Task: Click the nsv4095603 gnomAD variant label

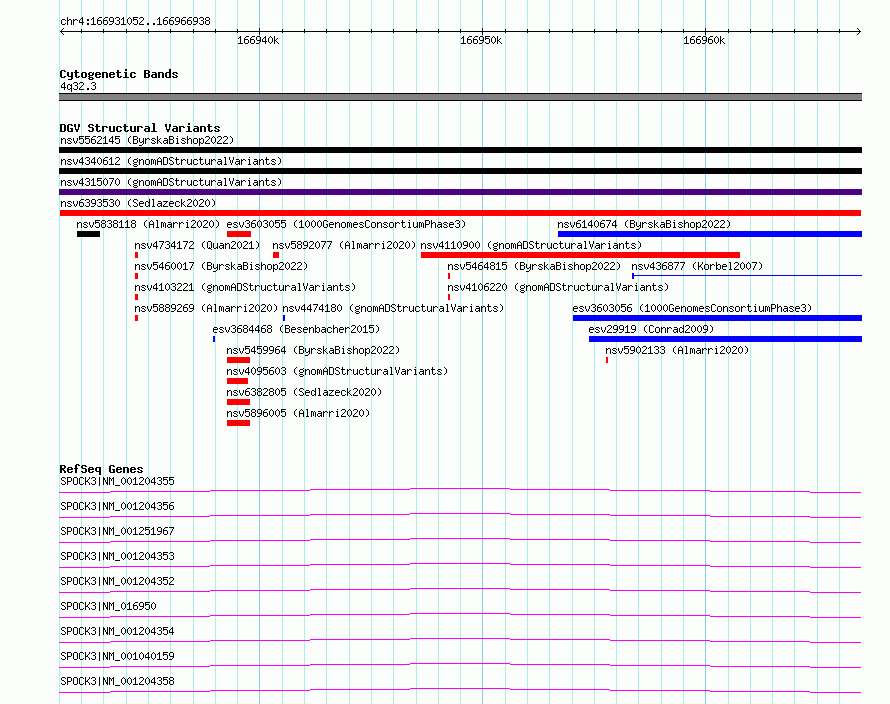Action: coord(337,371)
